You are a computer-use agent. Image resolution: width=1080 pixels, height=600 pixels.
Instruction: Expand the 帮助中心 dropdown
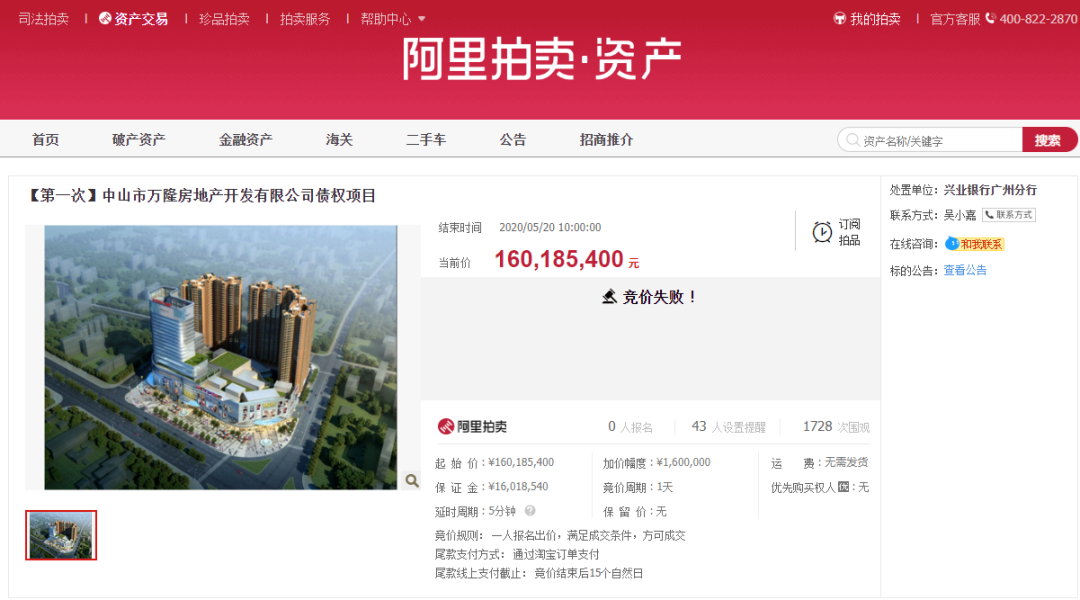point(393,19)
